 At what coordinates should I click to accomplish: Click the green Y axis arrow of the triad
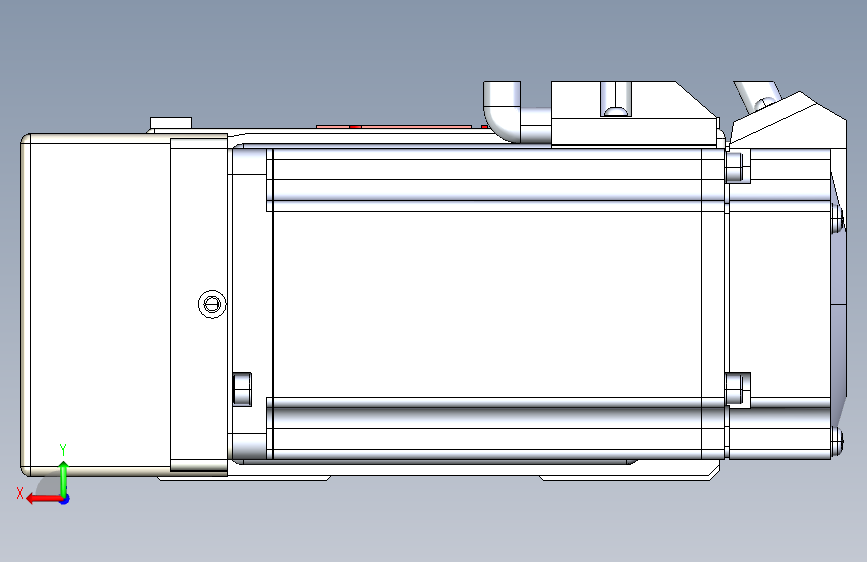click(x=64, y=479)
